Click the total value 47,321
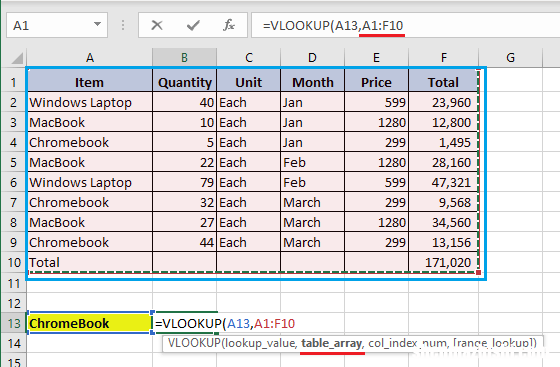 443,182
